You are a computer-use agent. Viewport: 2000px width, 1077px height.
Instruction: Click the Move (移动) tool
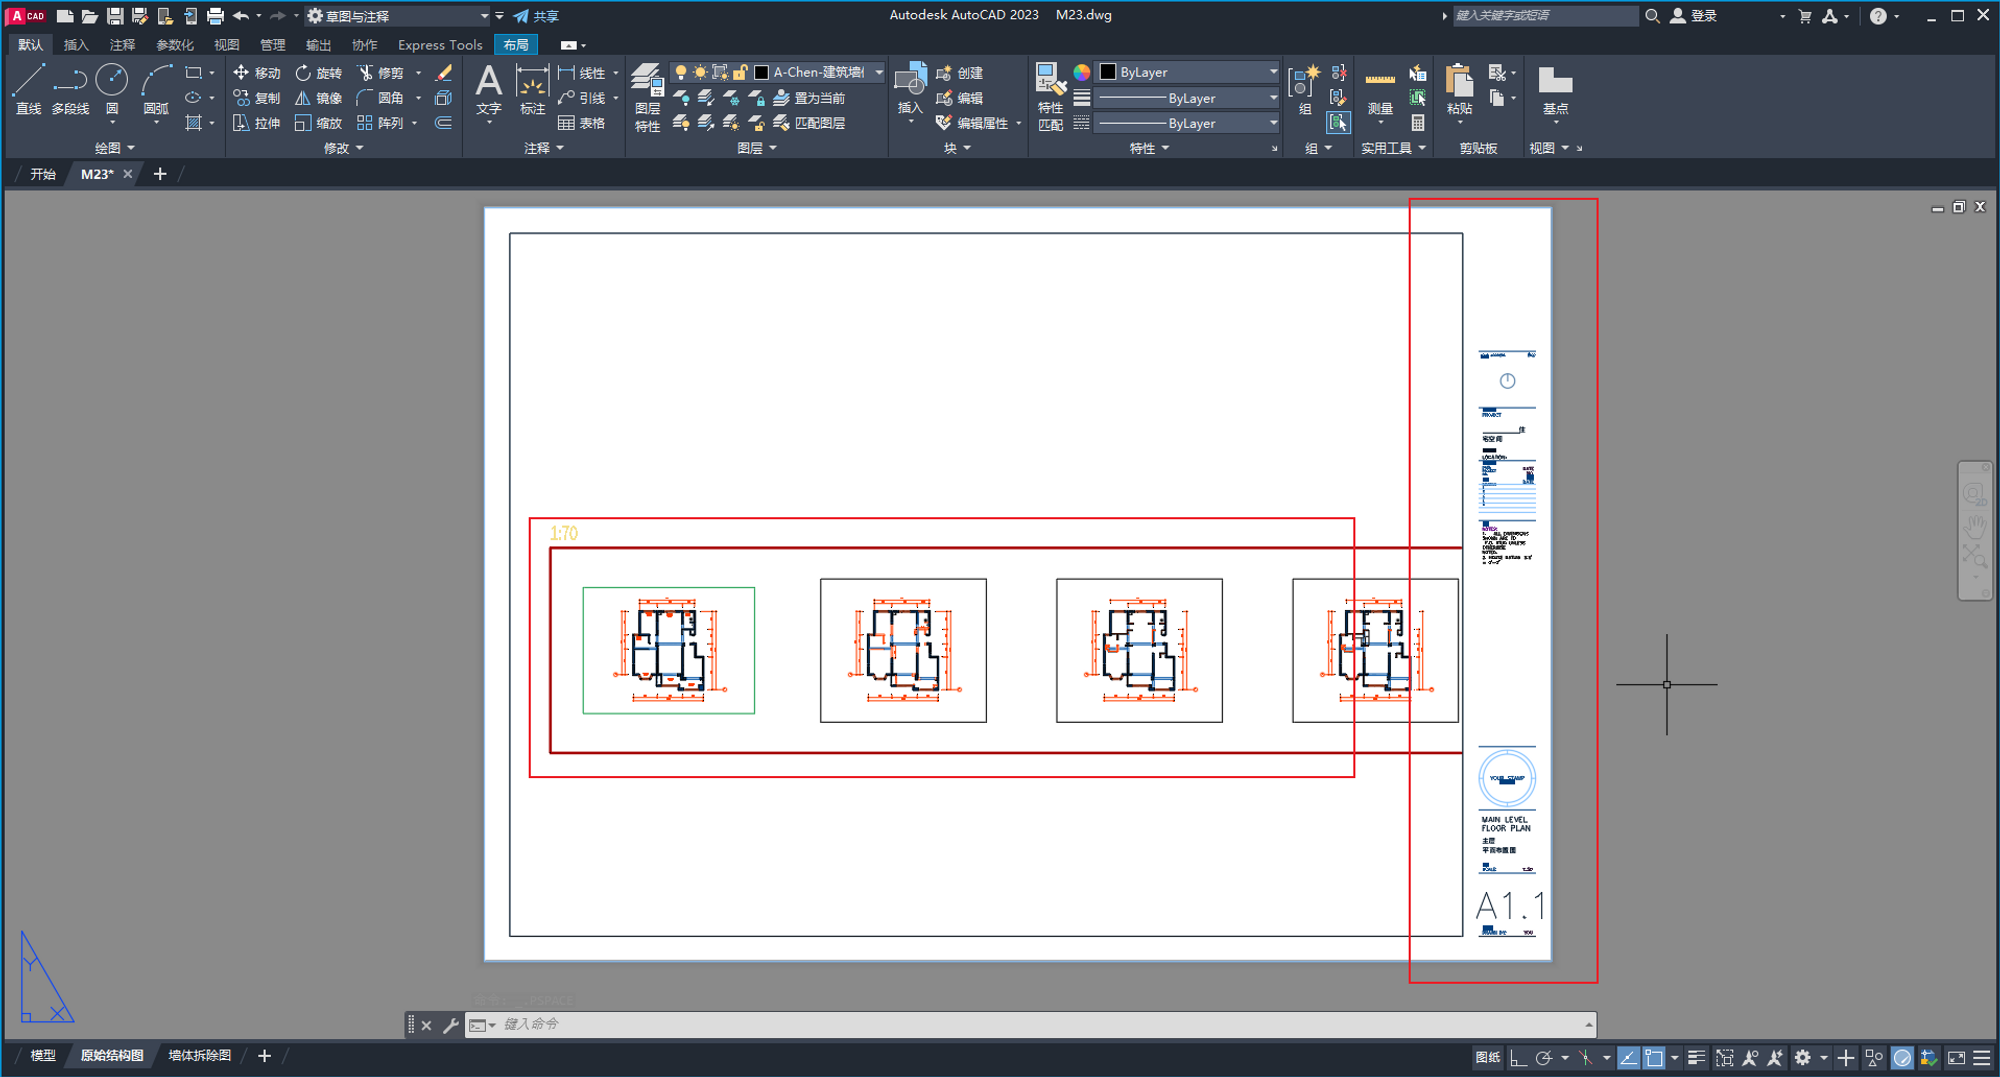(x=257, y=73)
